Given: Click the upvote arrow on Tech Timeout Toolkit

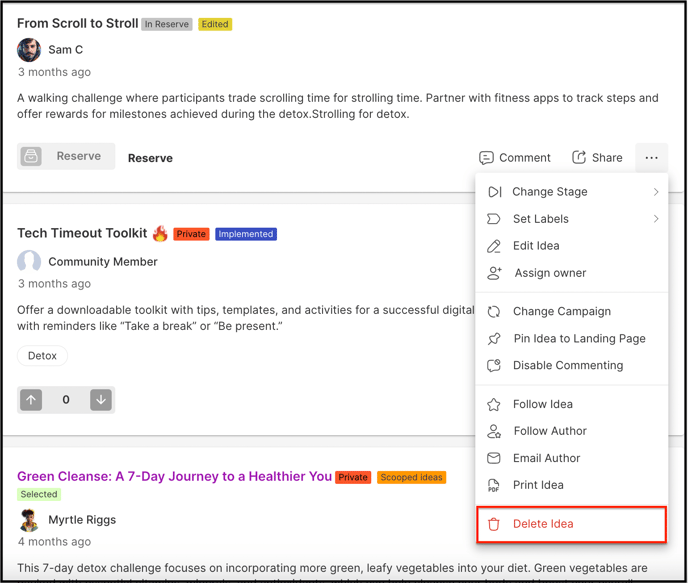Looking at the screenshot, I should click(32, 400).
